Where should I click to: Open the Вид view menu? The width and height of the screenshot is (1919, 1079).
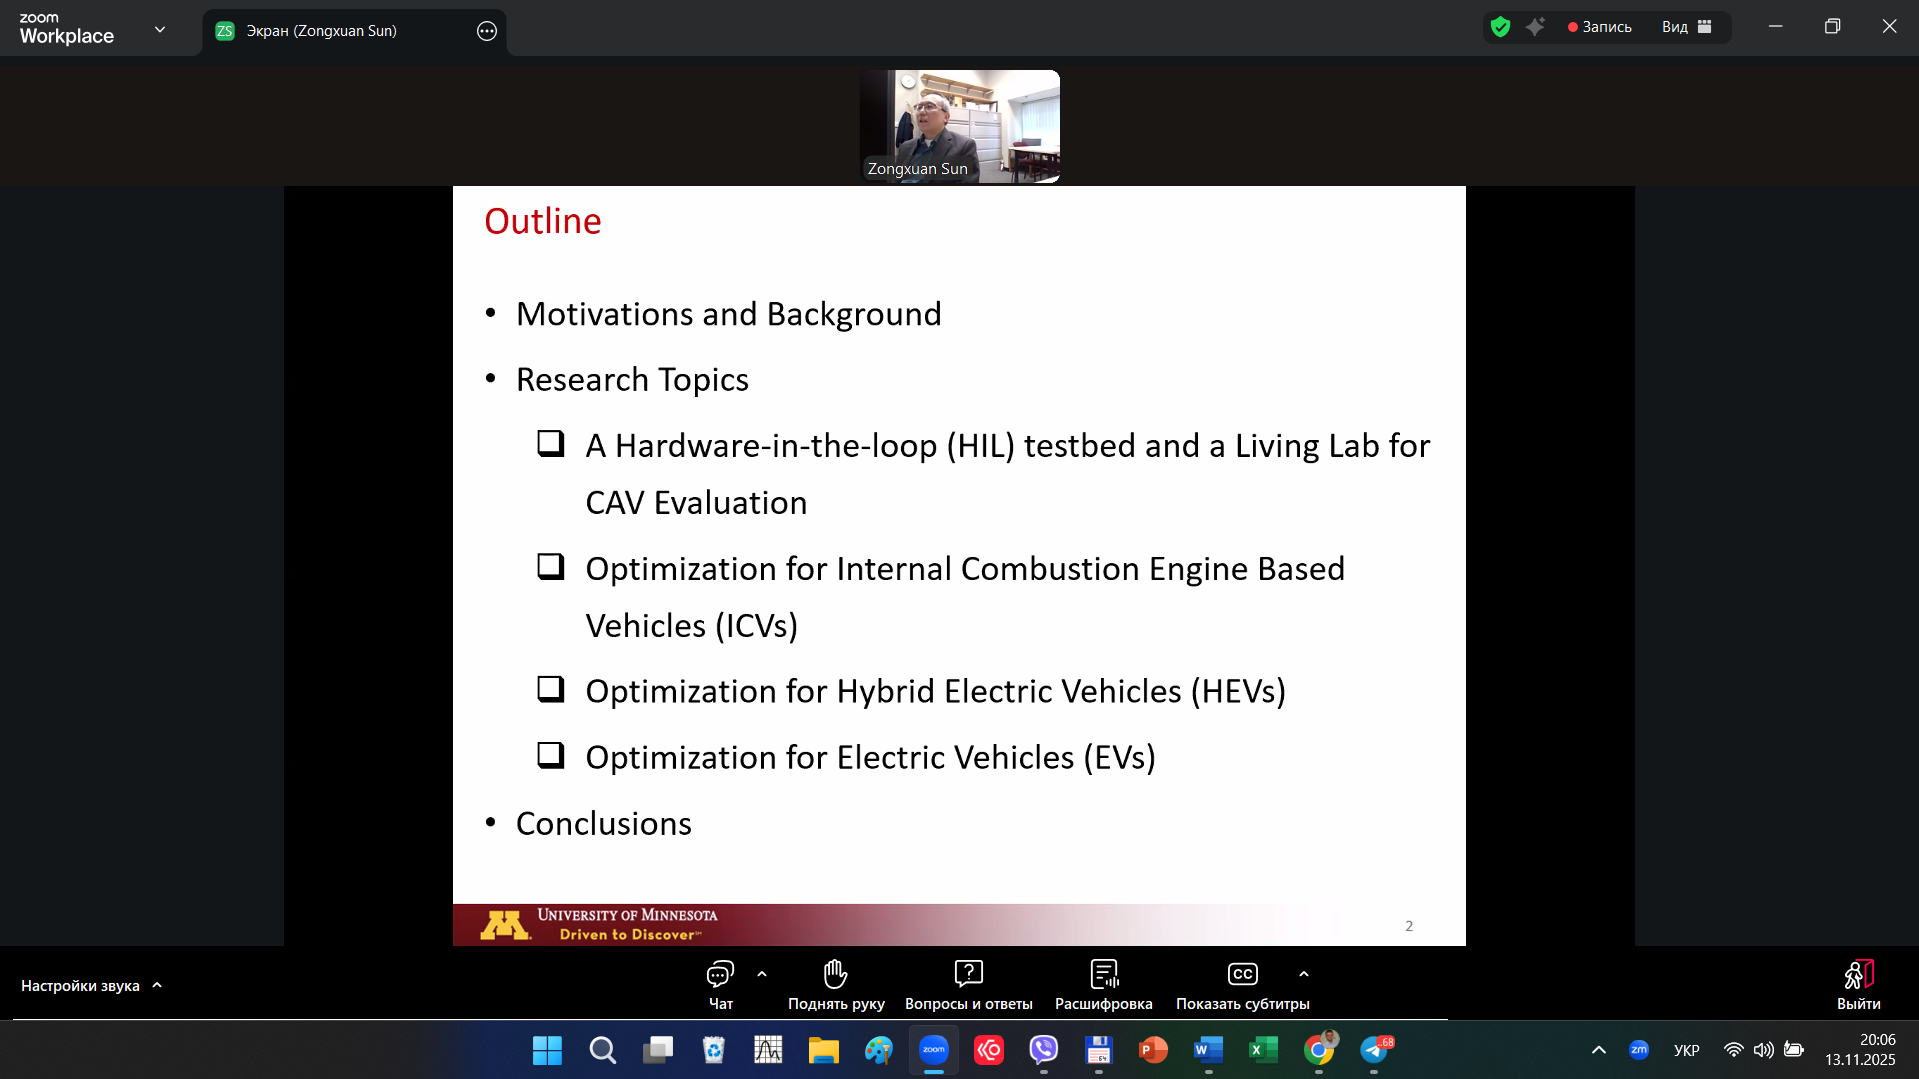click(1686, 27)
